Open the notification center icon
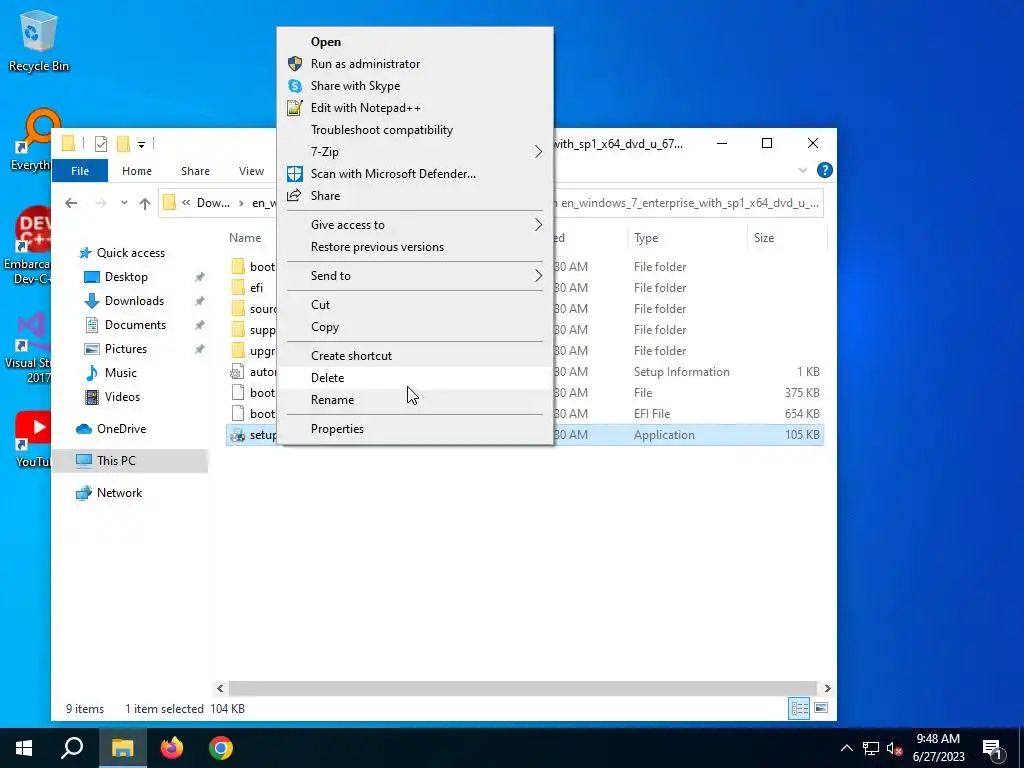 (993, 748)
